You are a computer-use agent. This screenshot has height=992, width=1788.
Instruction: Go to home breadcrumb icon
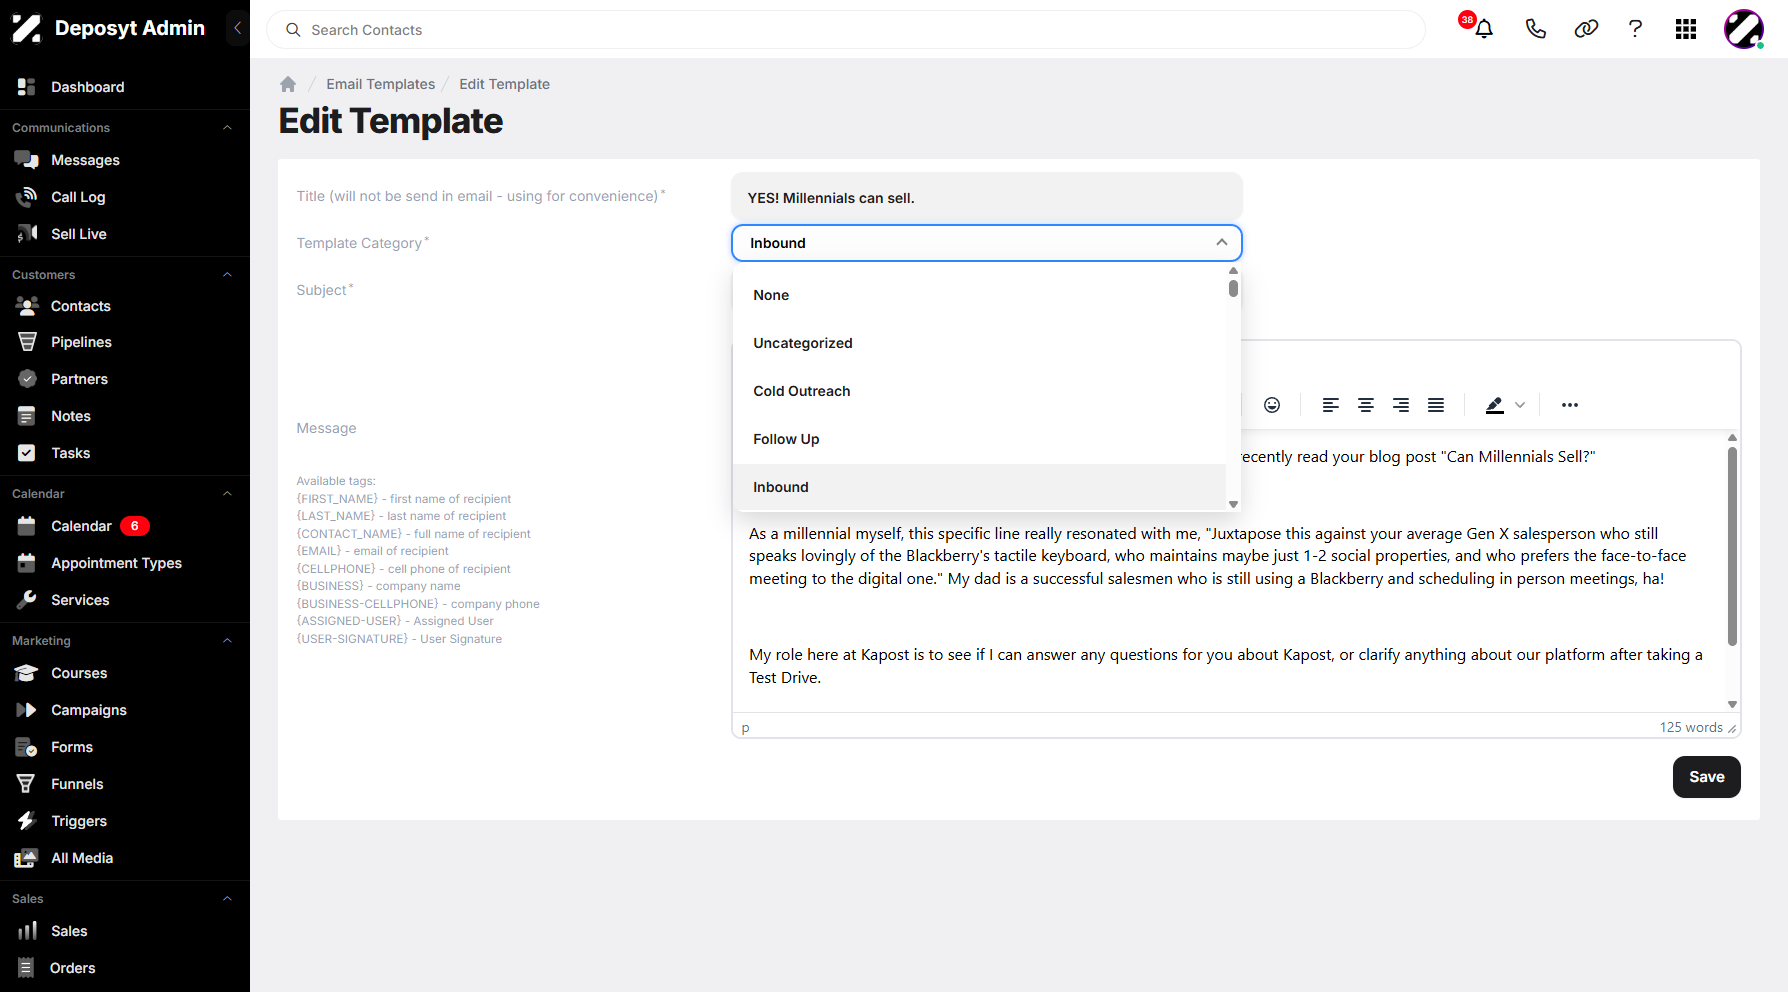tap(288, 84)
